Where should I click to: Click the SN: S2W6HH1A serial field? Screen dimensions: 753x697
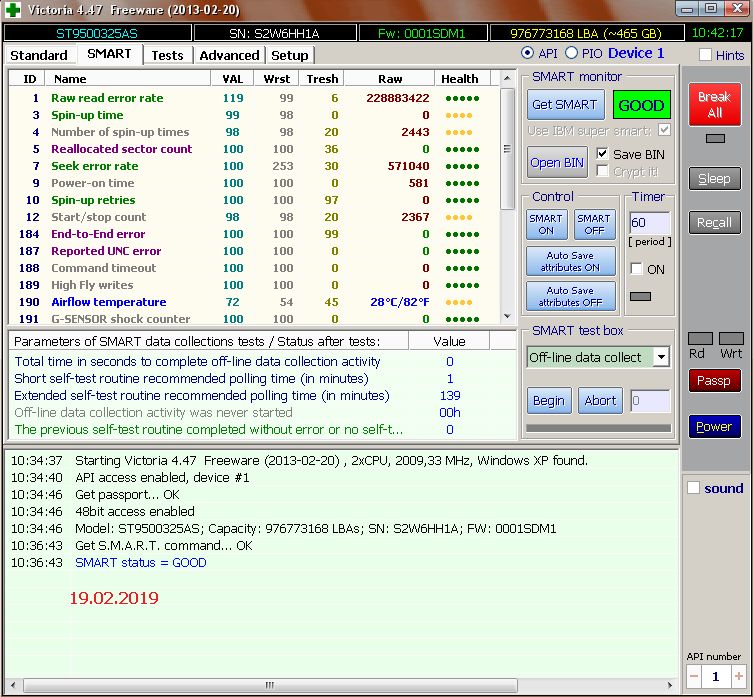coord(274,33)
